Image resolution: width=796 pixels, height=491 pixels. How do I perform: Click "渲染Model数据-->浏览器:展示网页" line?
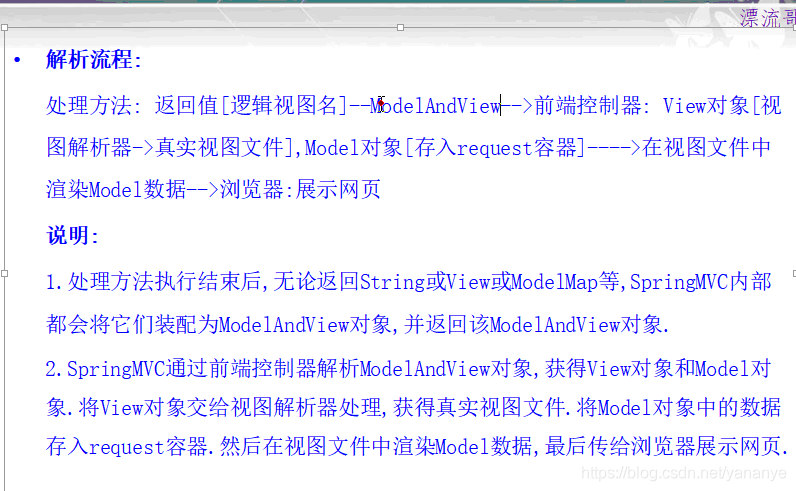click(213, 189)
